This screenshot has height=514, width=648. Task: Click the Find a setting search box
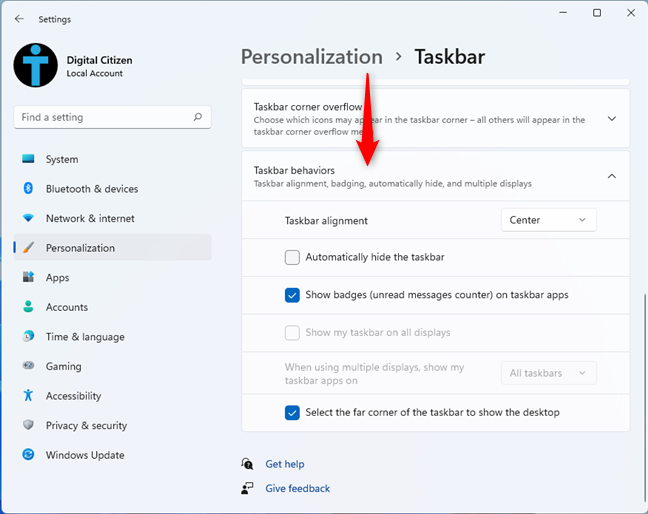point(105,117)
